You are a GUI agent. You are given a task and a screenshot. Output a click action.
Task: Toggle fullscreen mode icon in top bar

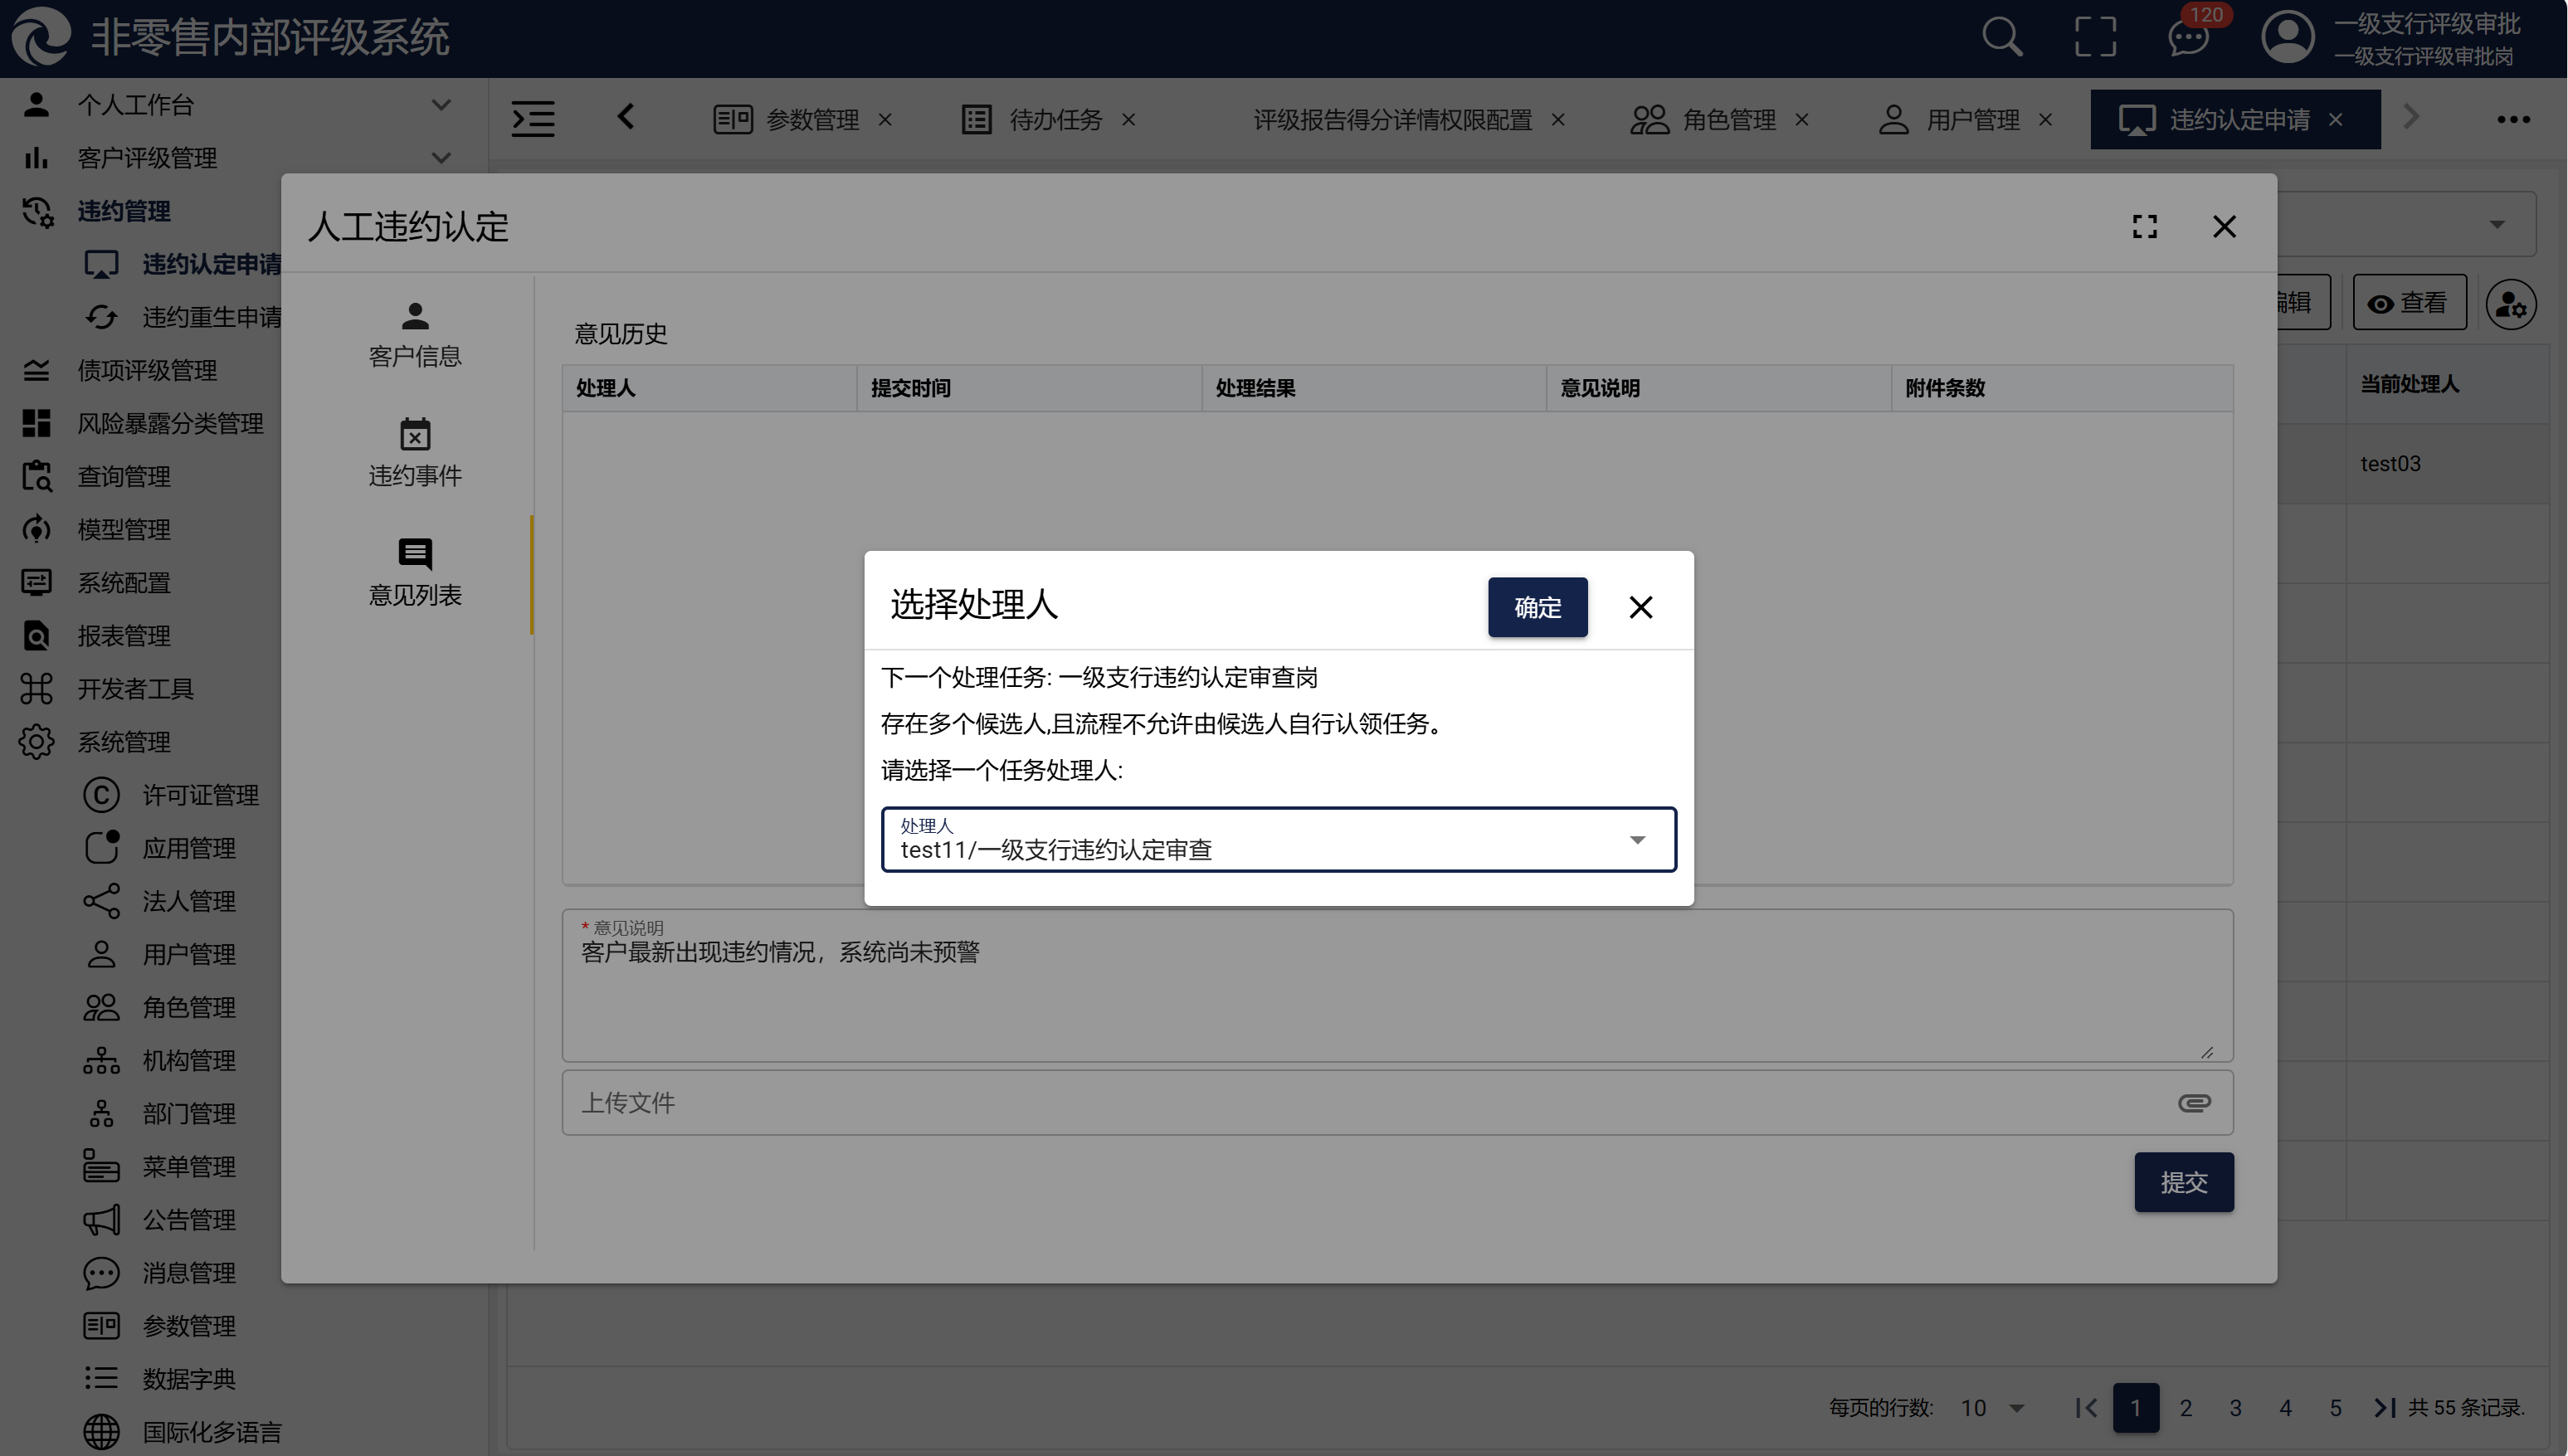pos(2095,37)
